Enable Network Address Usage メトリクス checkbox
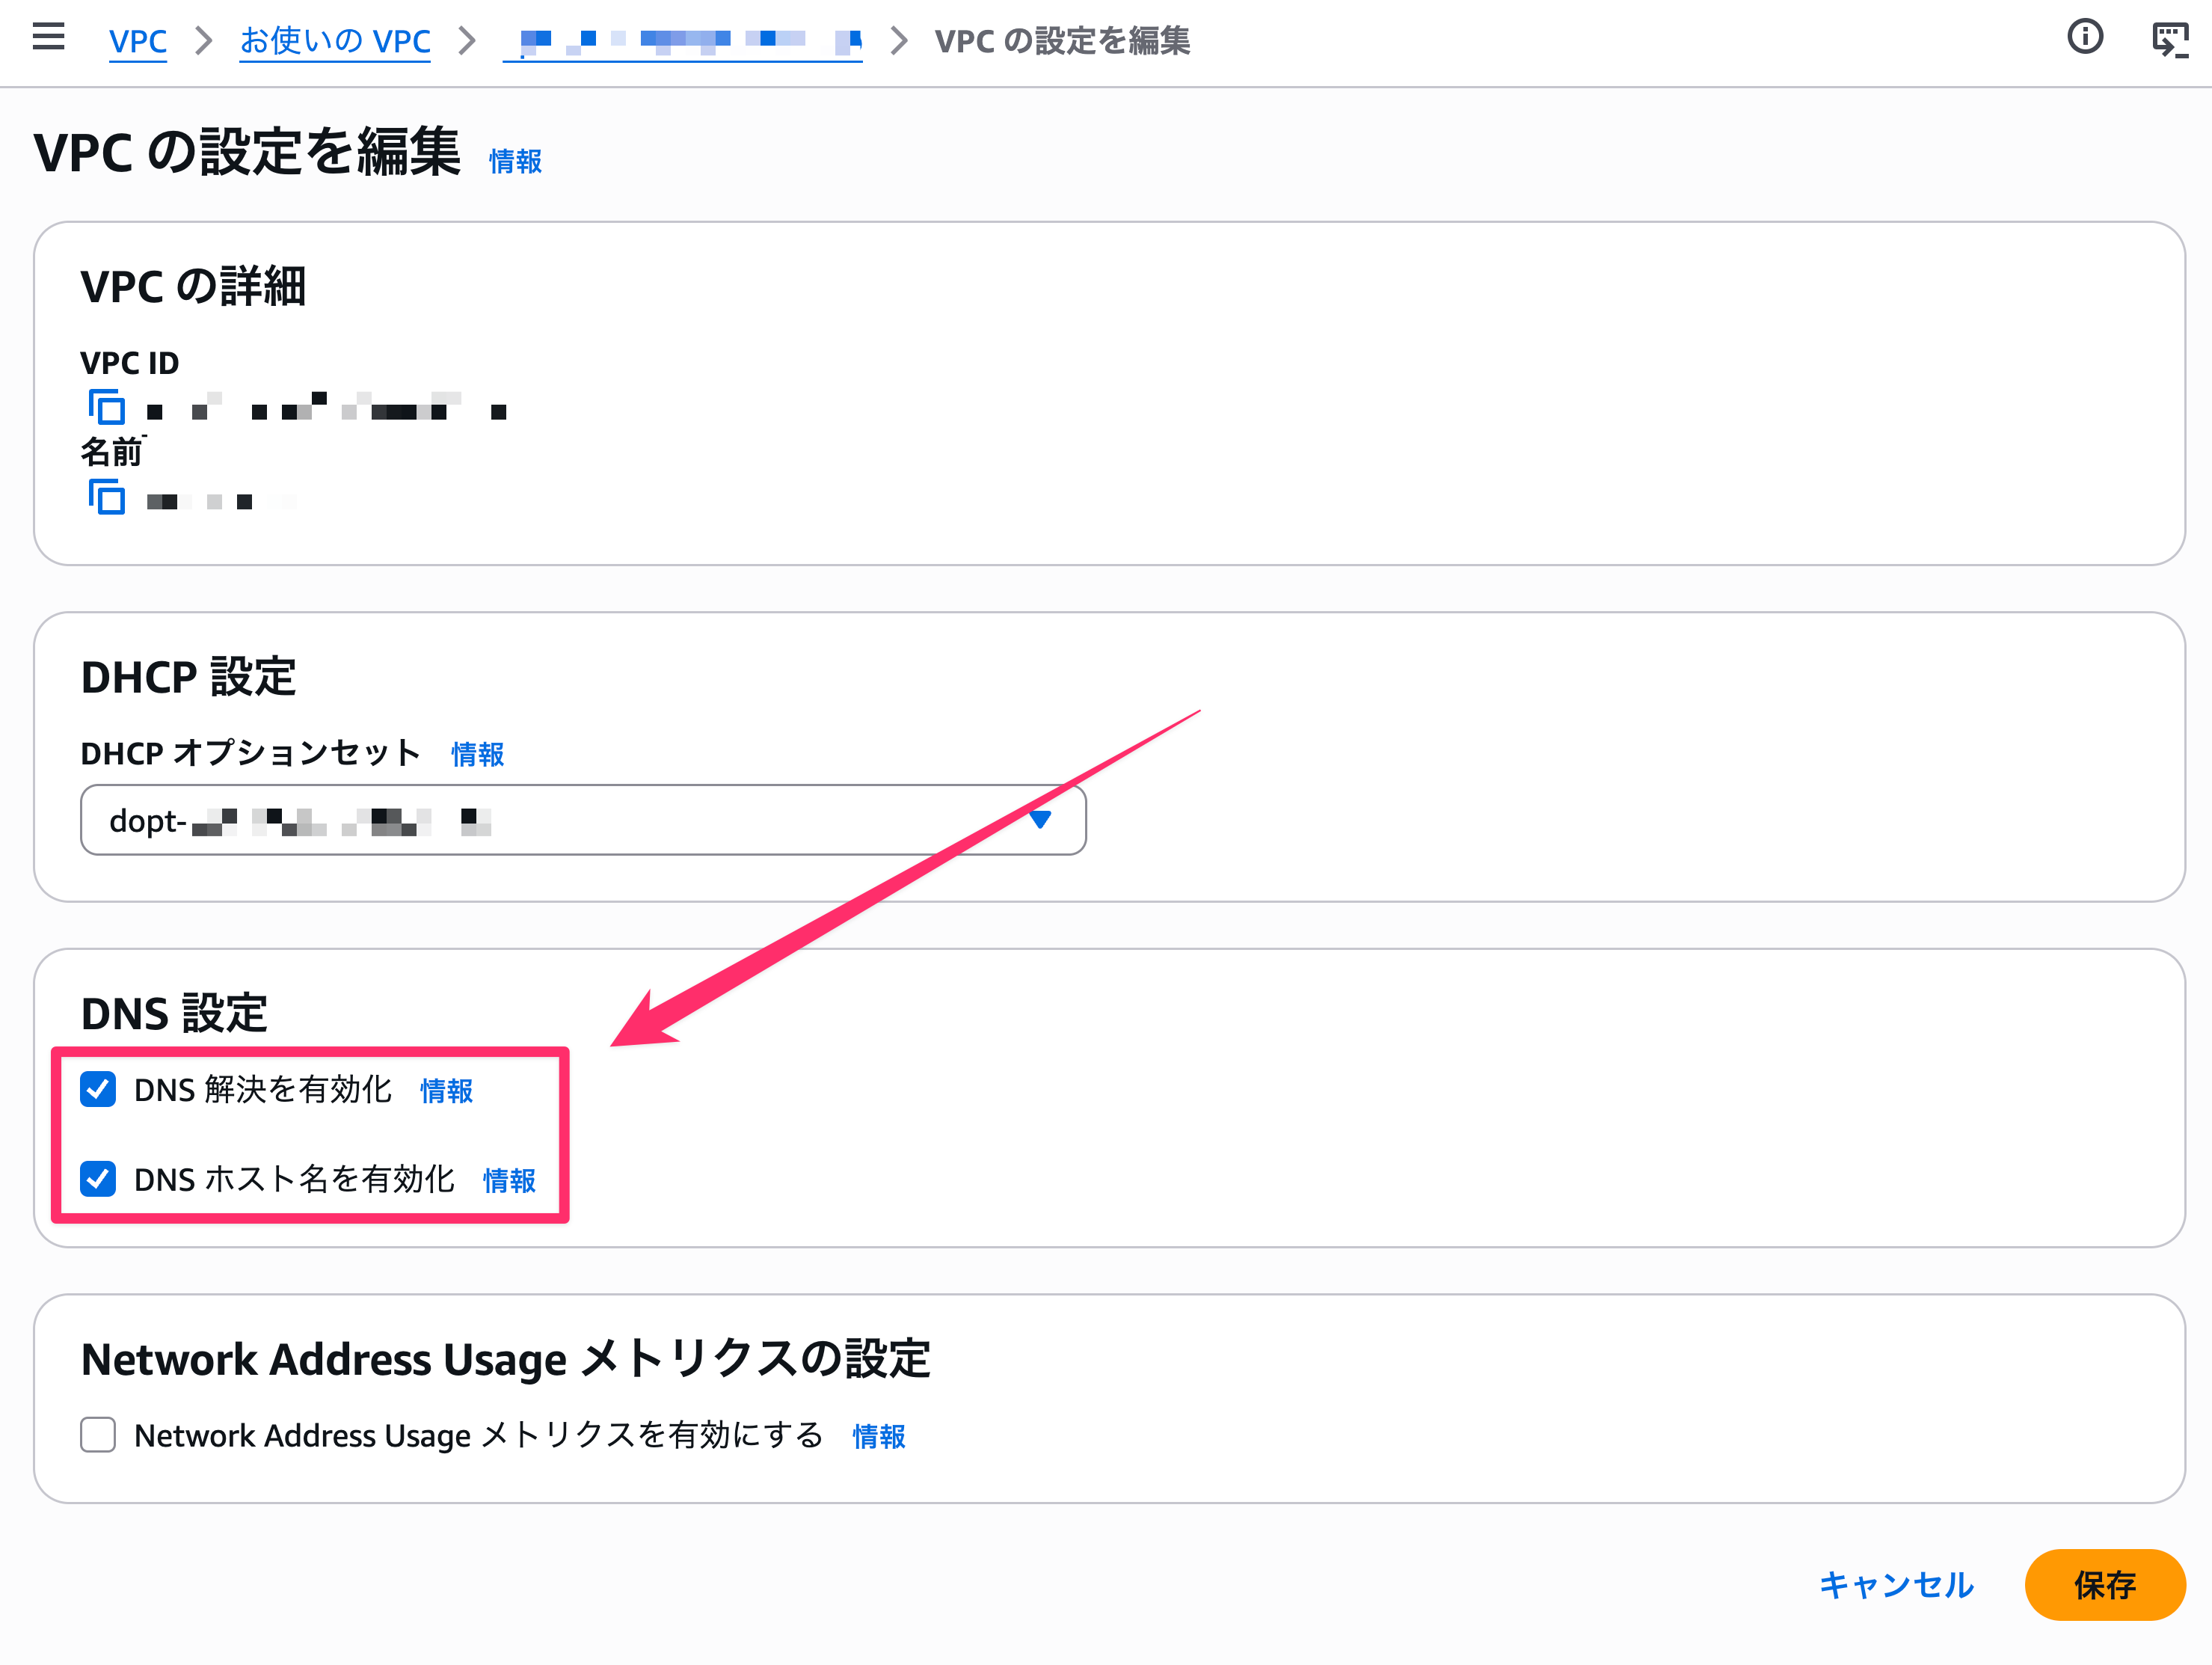This screenshot has height=1665, width=2212. (x=98, y=1435)
